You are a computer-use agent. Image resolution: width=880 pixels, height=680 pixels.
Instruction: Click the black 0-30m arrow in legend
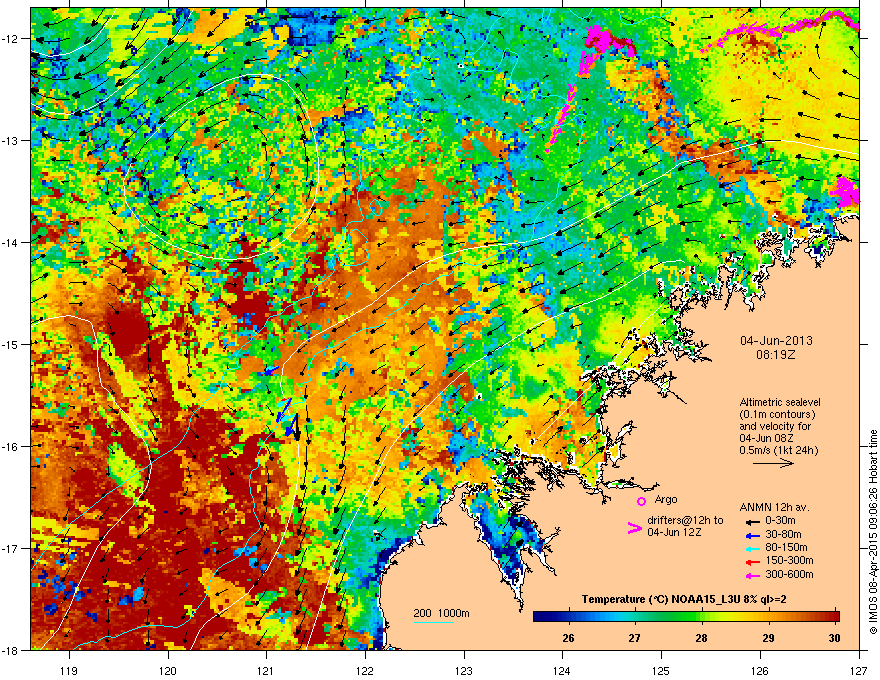click(752, 521)
